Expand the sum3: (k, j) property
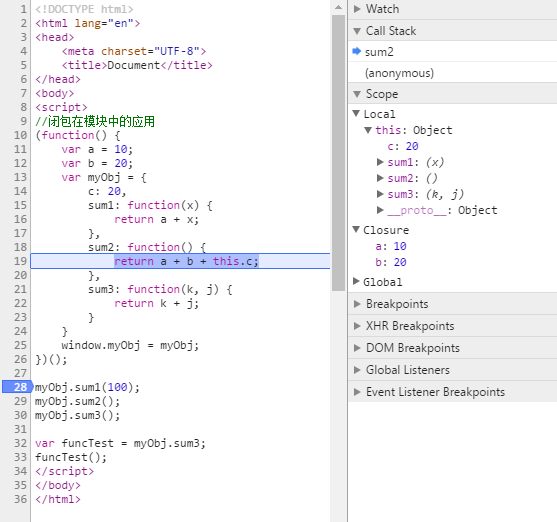Viewport: 557px width, 522px height. [380, 194]
